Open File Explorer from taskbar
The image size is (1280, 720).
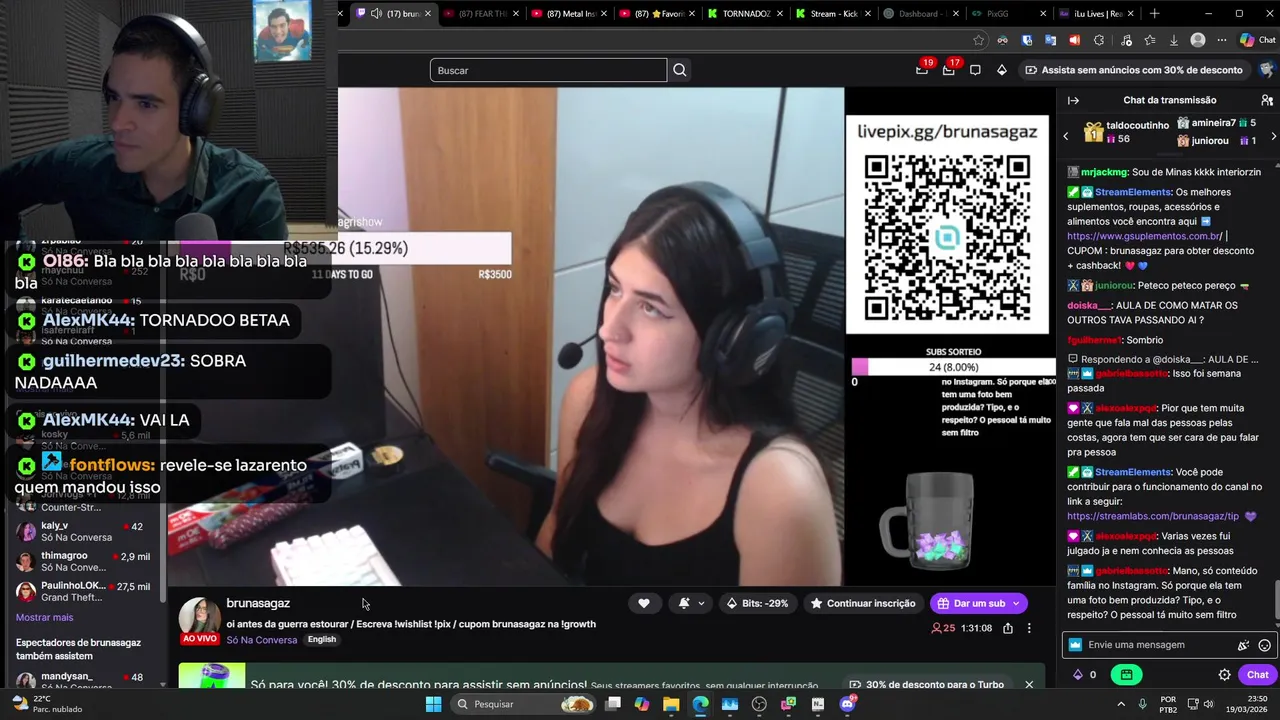(671, 704)
